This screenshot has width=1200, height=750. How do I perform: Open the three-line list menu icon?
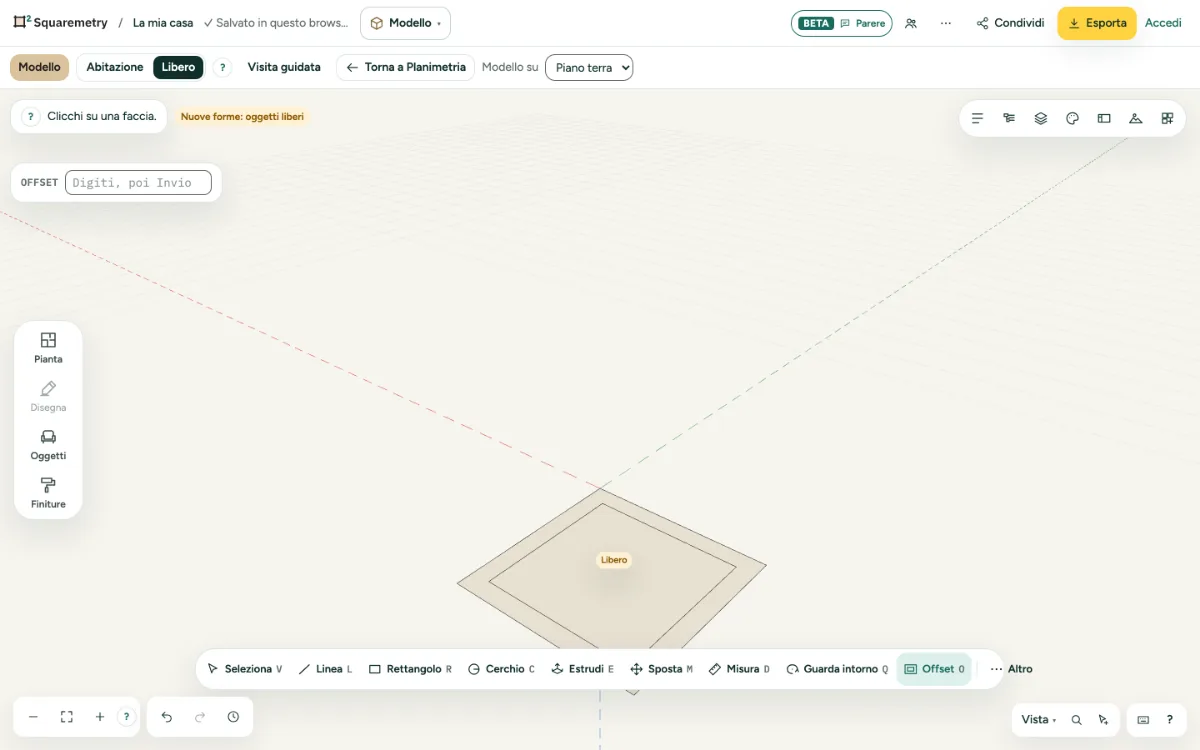coord(978,118)
